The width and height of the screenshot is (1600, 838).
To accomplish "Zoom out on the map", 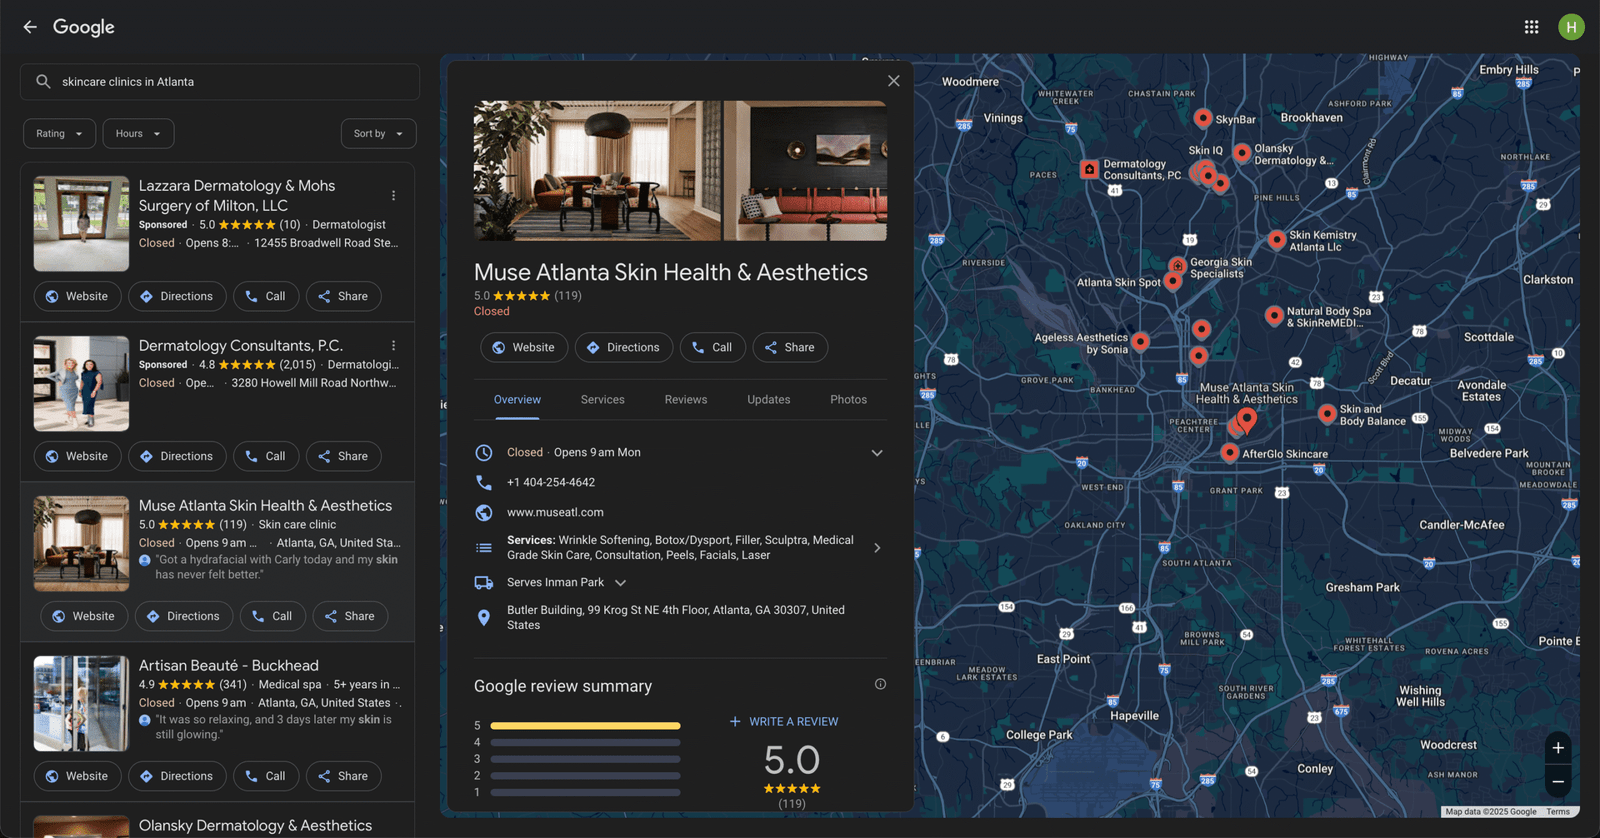I will (1558, 781).
